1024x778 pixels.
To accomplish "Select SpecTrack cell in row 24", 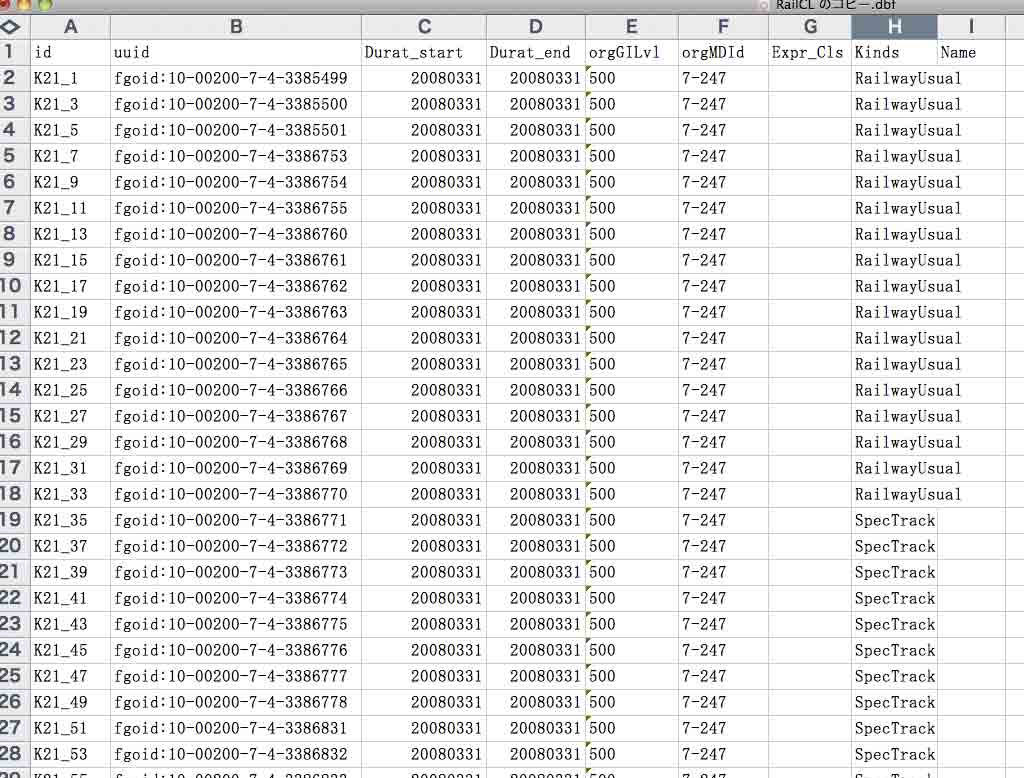I will coord(894,650).
